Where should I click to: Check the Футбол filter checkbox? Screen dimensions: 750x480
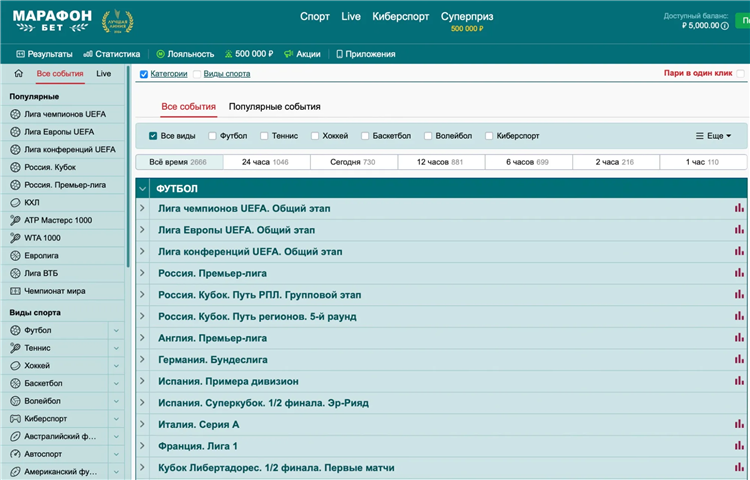coord(212,136)
